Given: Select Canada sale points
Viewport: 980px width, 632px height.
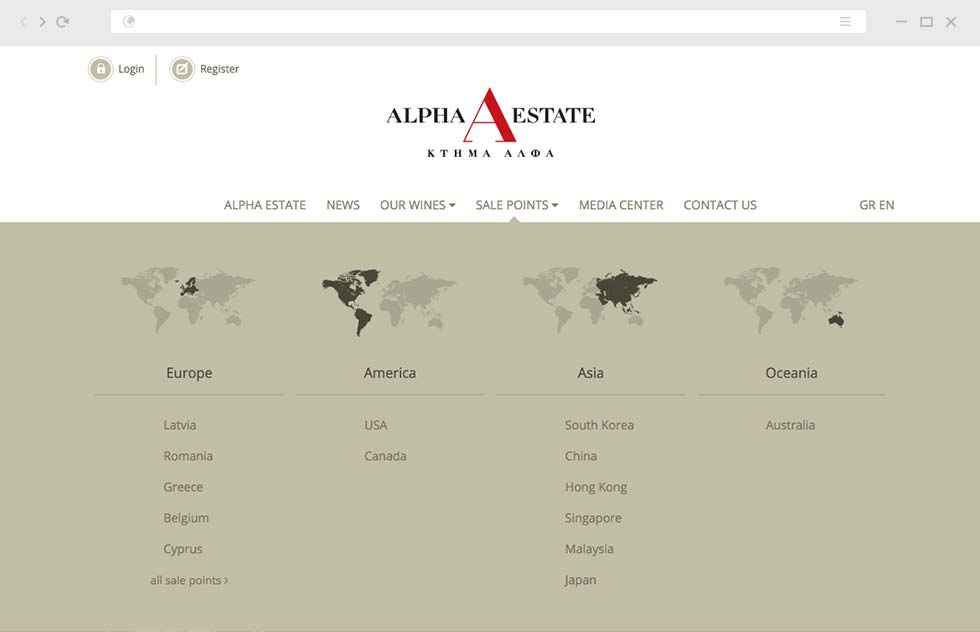Looking at the screenshot, I should click(386, 456).
